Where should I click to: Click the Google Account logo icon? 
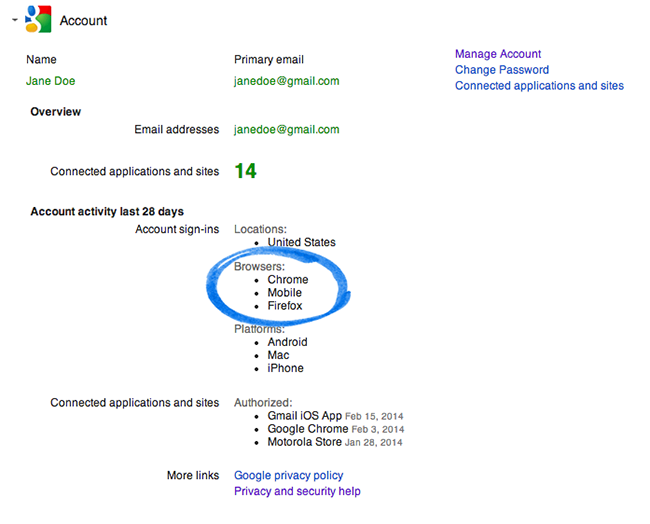click(38, 19)
